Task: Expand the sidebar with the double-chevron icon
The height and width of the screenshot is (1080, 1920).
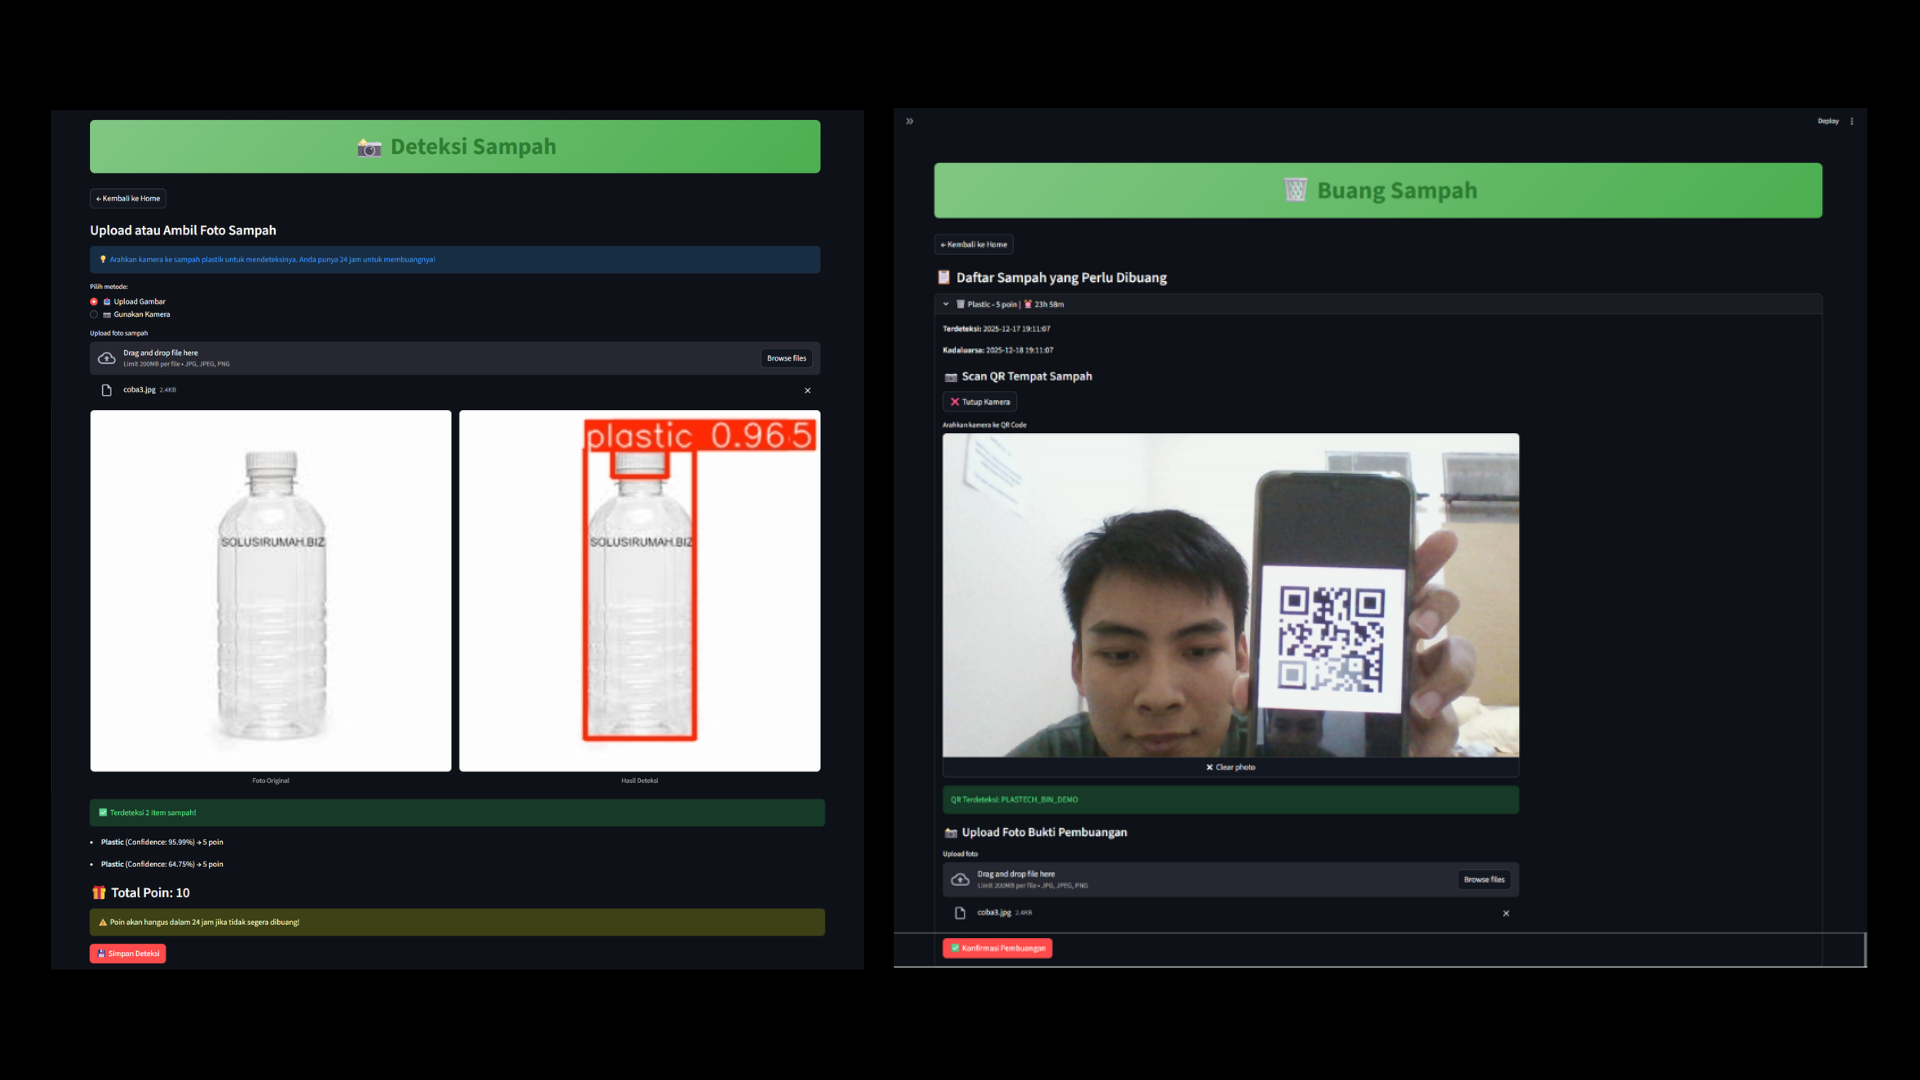Action: [910, 121]
